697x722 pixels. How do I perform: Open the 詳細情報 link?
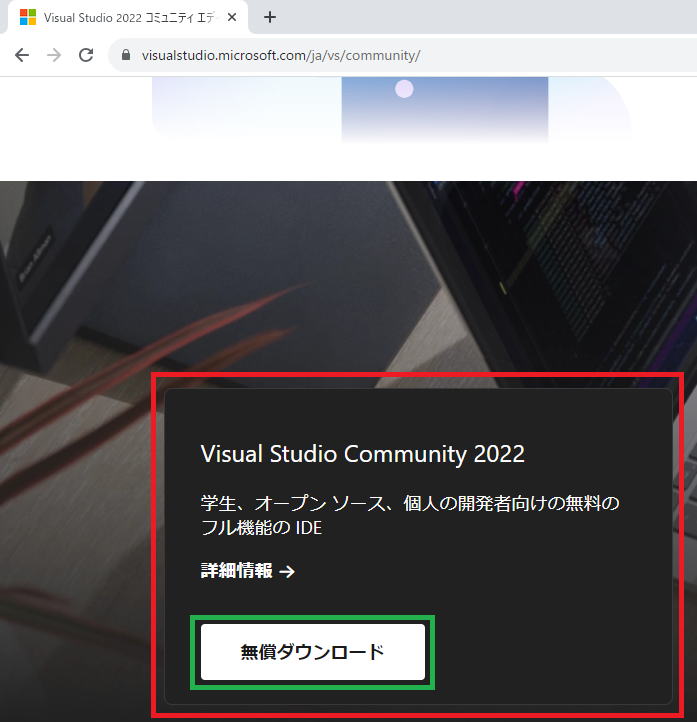[x=248, y=571]
